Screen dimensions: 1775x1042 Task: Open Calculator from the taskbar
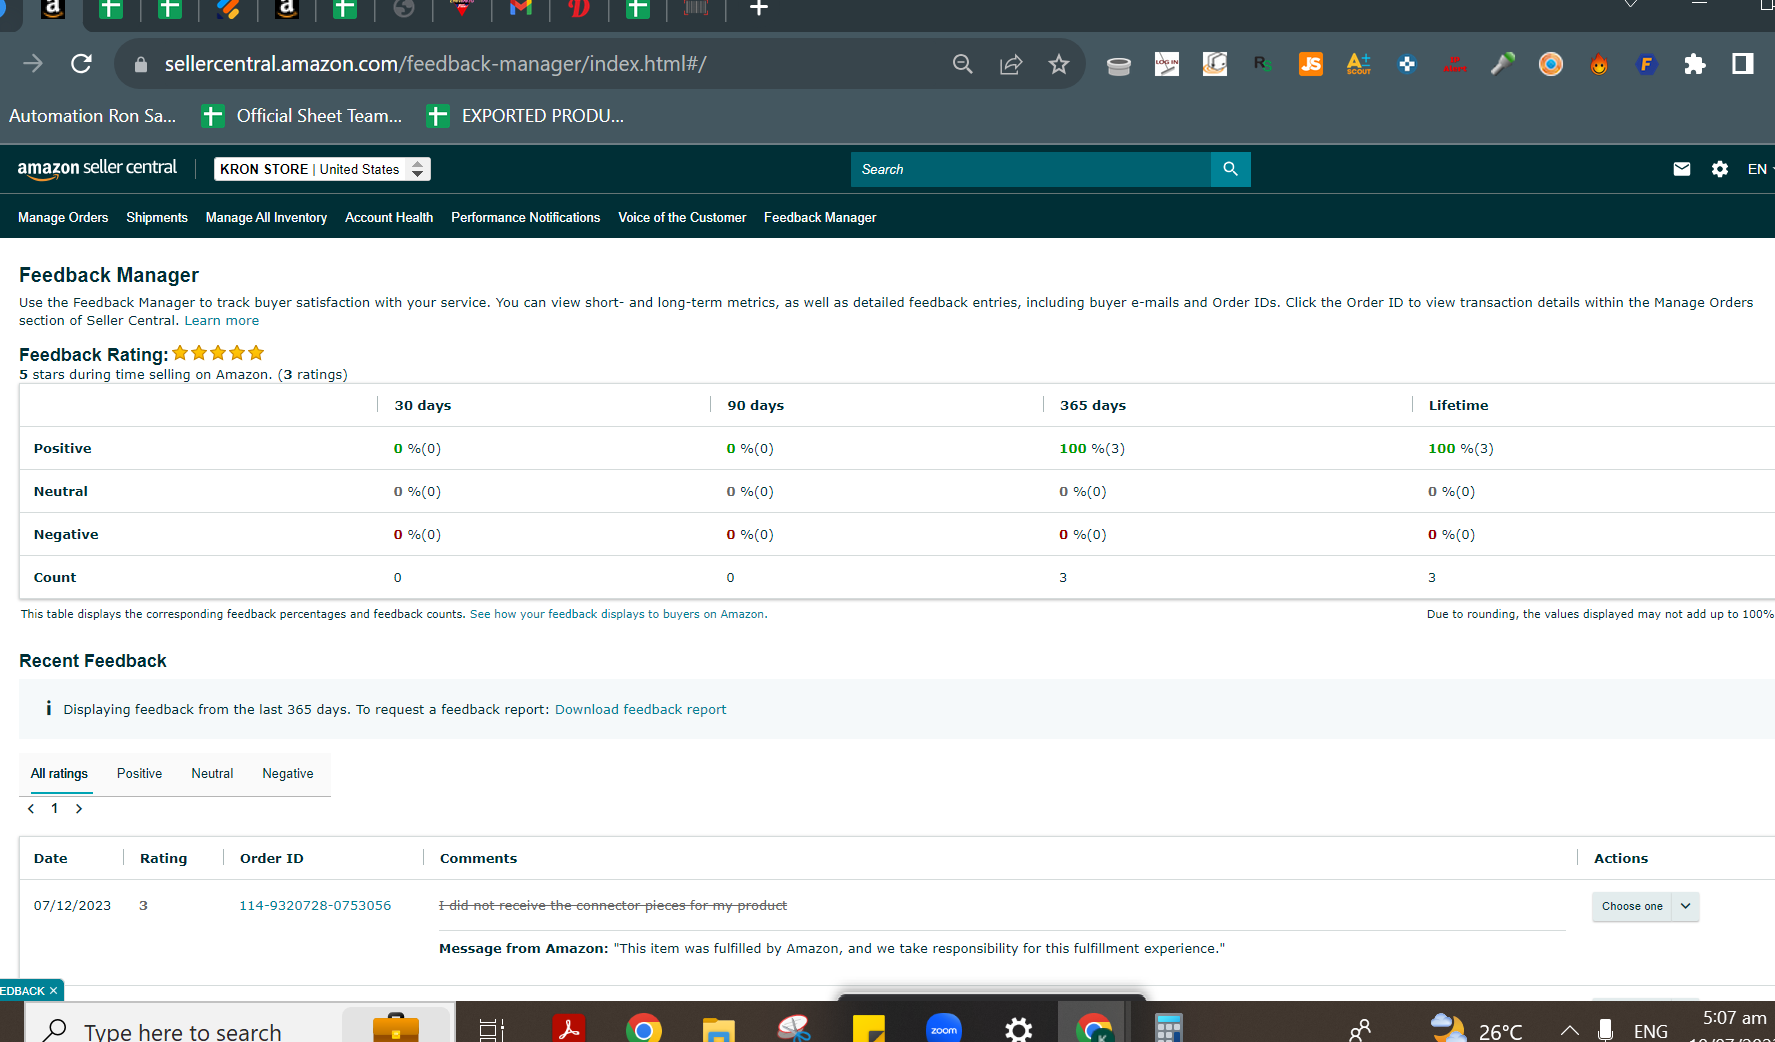pyautogui.click(x=1168, y=1029)
